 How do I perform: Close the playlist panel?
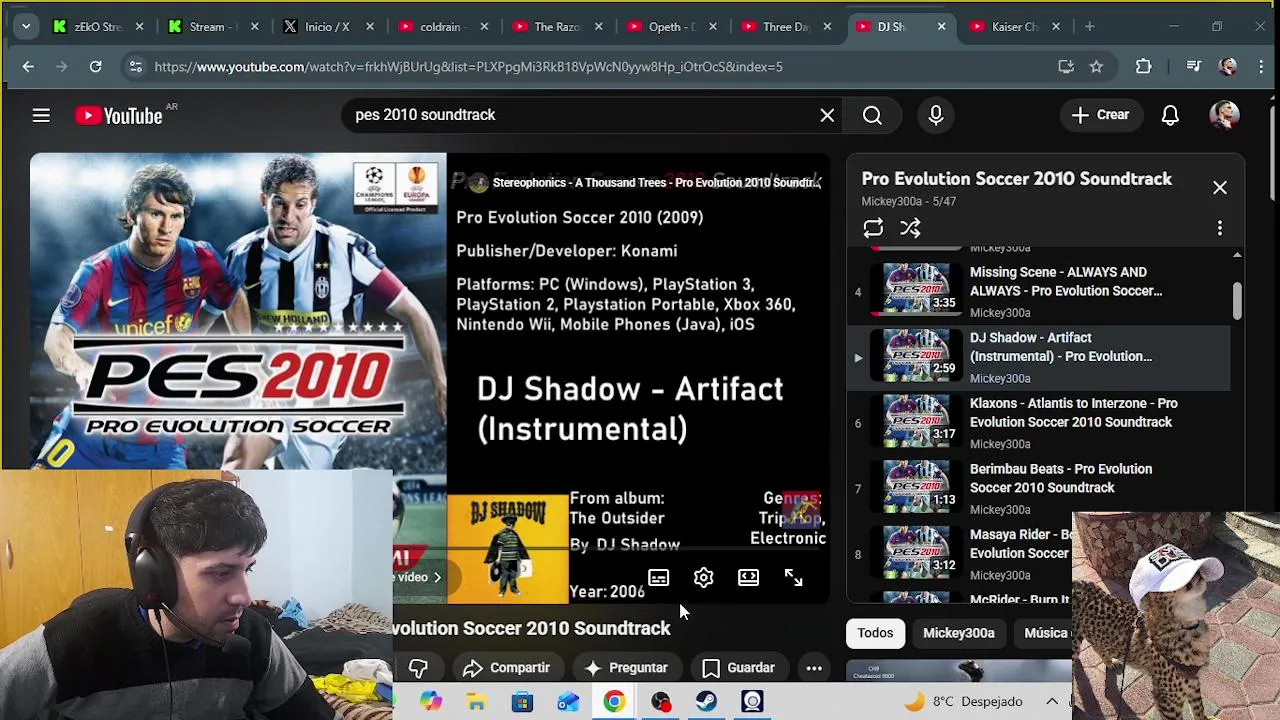1220,188
